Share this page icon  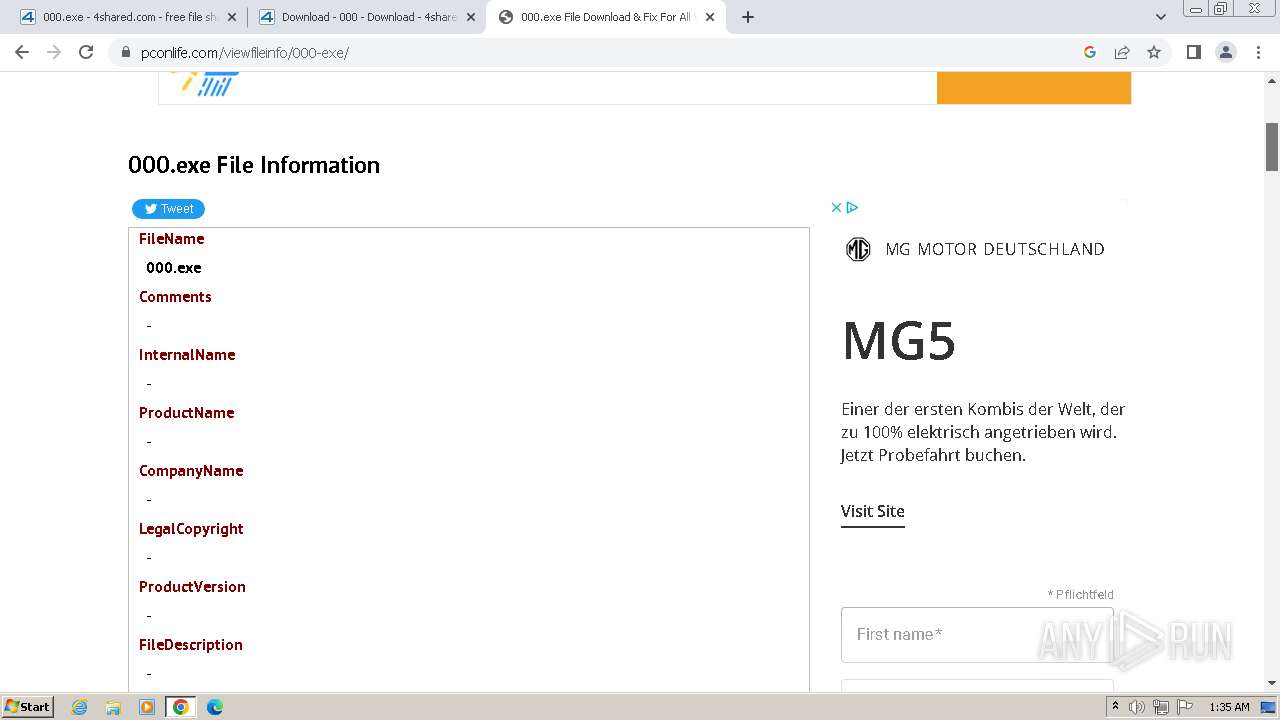1122,52
